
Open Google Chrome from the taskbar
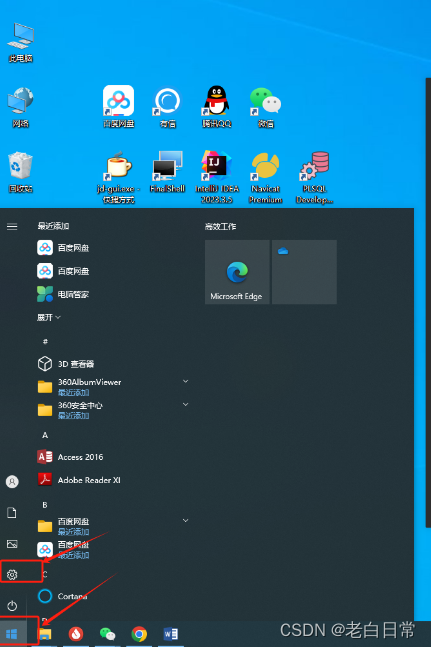(139, 634)
